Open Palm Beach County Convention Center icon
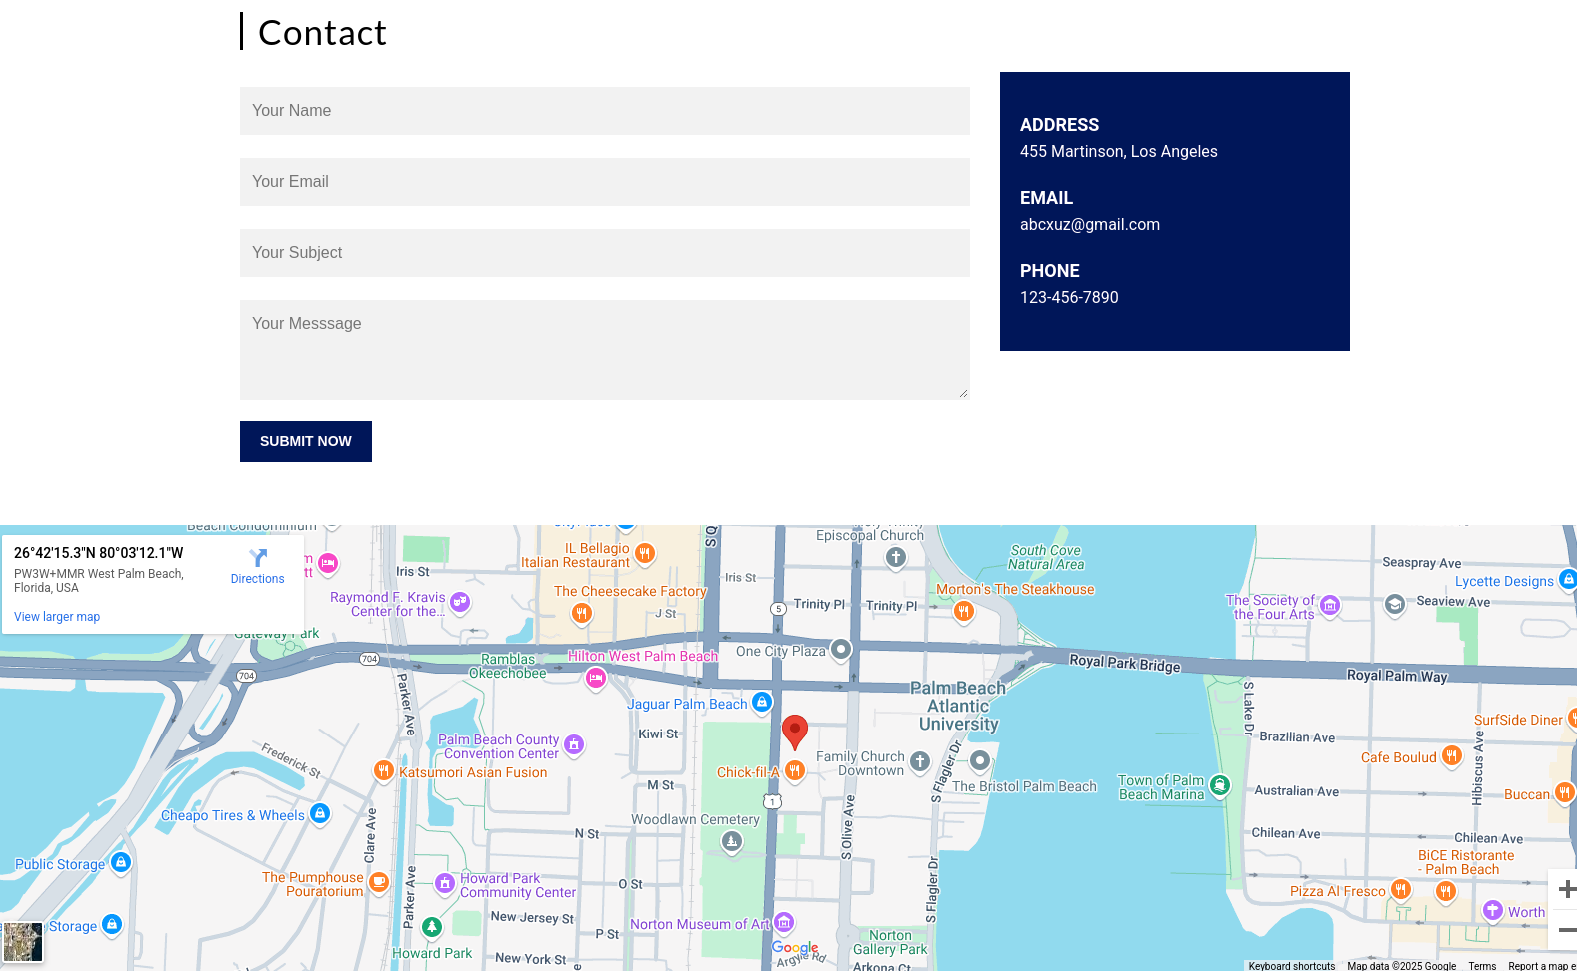Screen dimensions: 1577x971 pyautogui.click(x=574, y=744)
